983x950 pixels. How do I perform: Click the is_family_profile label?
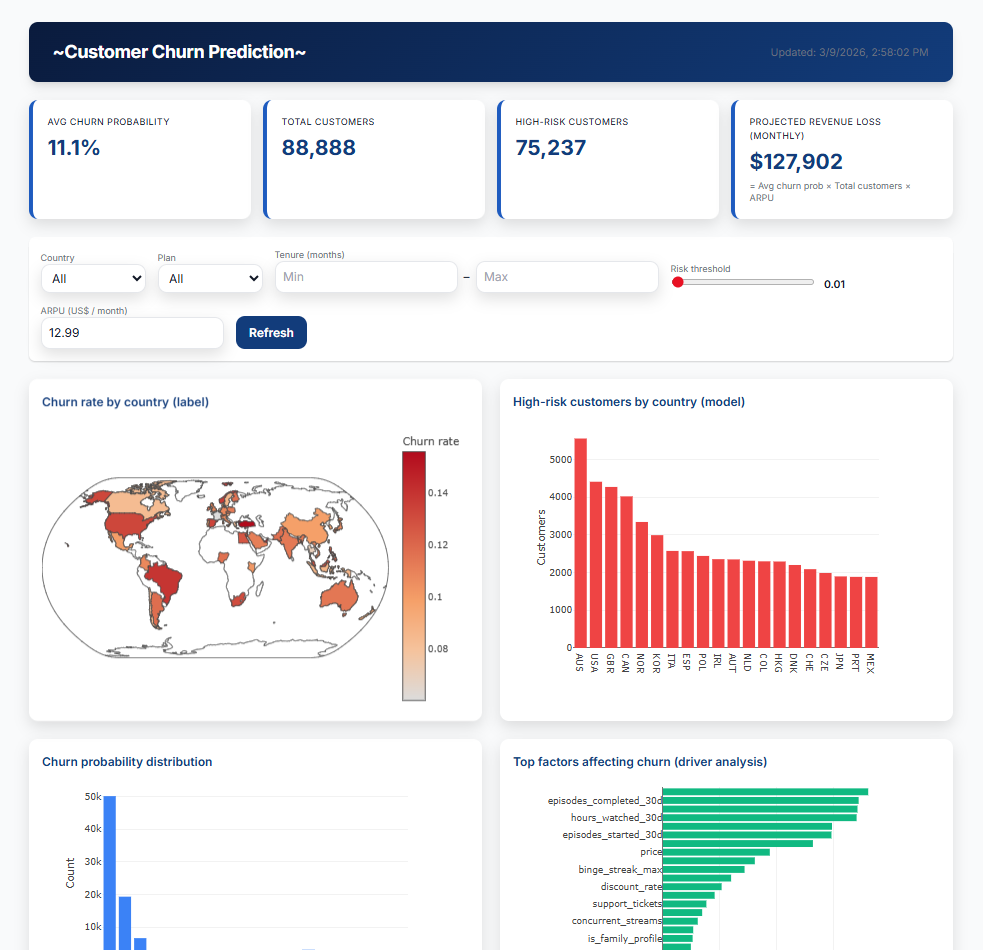point(624,939)
